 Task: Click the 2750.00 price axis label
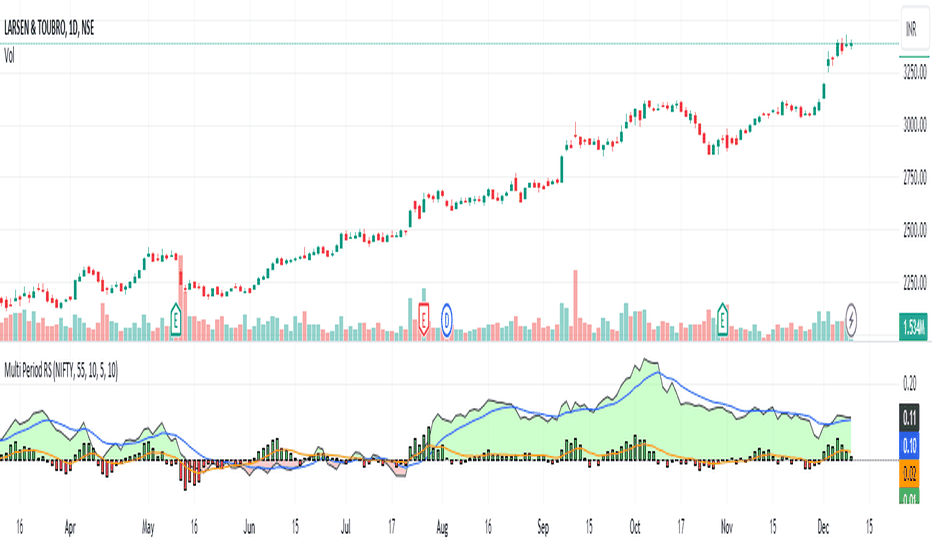[x=915, y=177]
